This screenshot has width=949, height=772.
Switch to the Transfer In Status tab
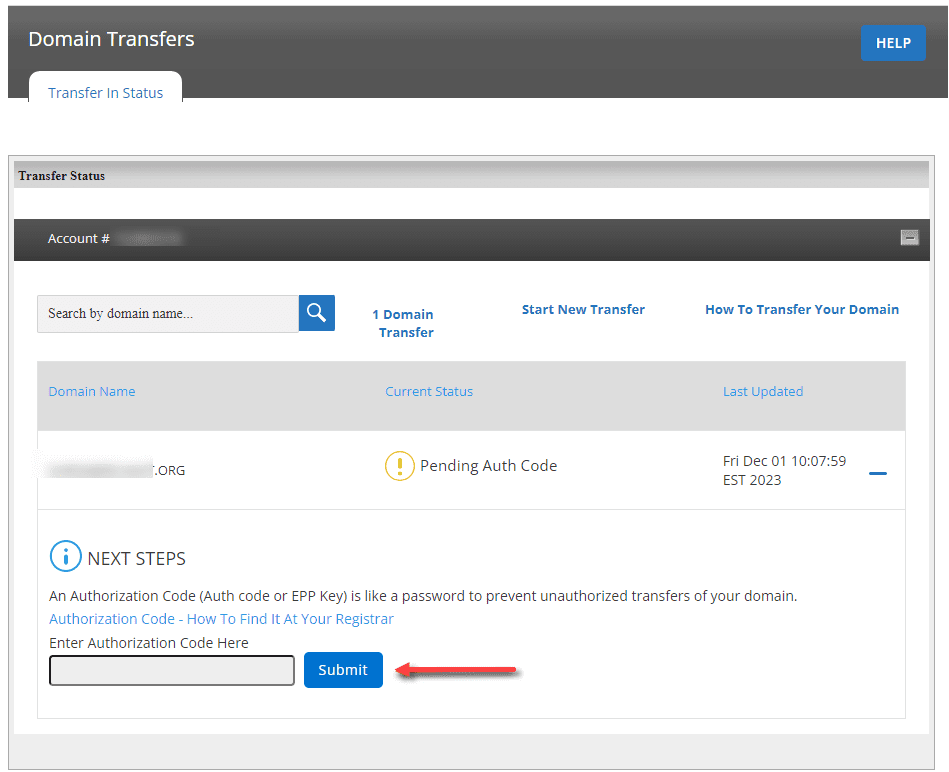(105, 92)
